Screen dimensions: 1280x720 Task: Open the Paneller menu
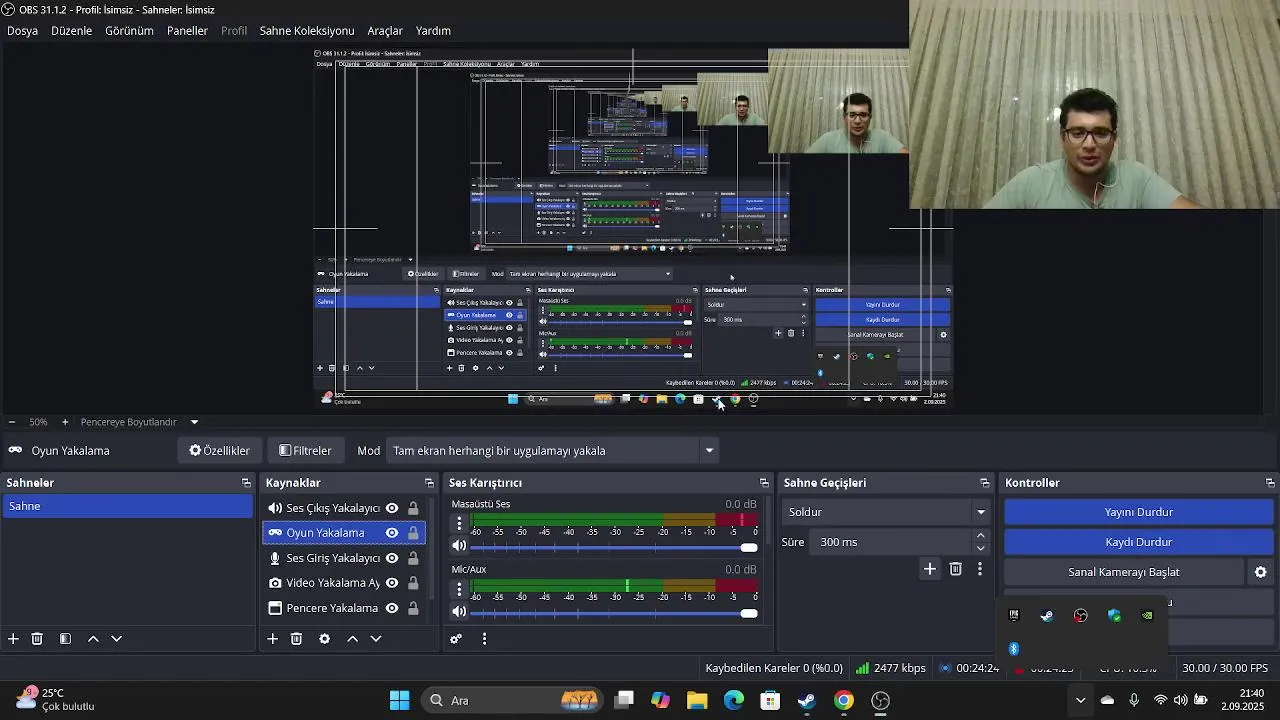pyautogui.click(x=187, y=31)
